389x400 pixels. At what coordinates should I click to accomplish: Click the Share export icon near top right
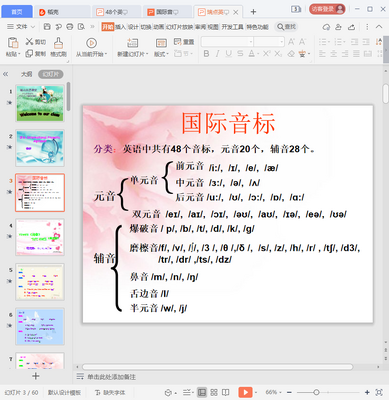click(x=351, y=27)
